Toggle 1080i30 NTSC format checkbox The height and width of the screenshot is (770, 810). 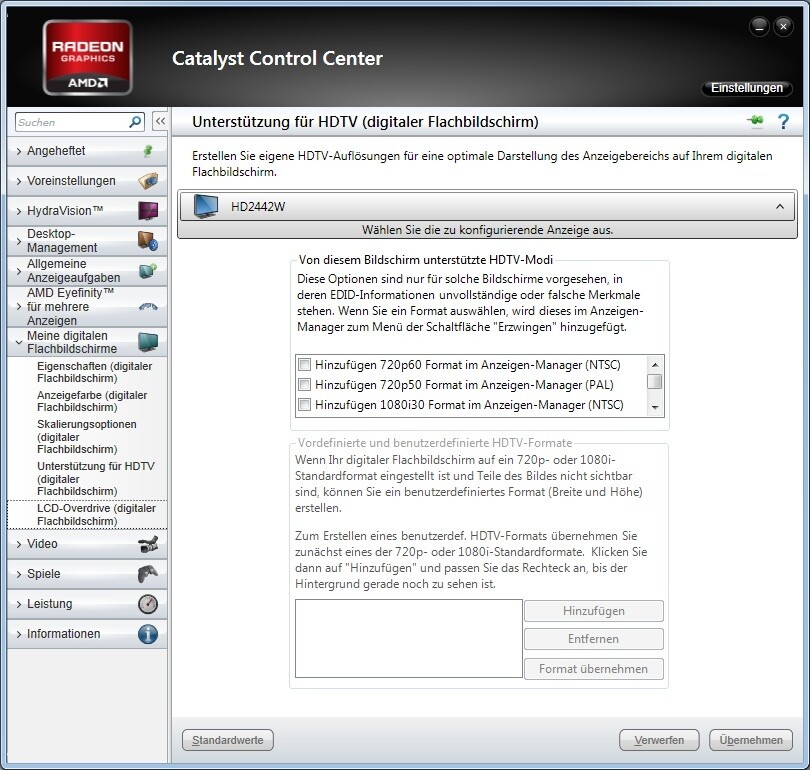pyautogui.click(x=305, y=405)
